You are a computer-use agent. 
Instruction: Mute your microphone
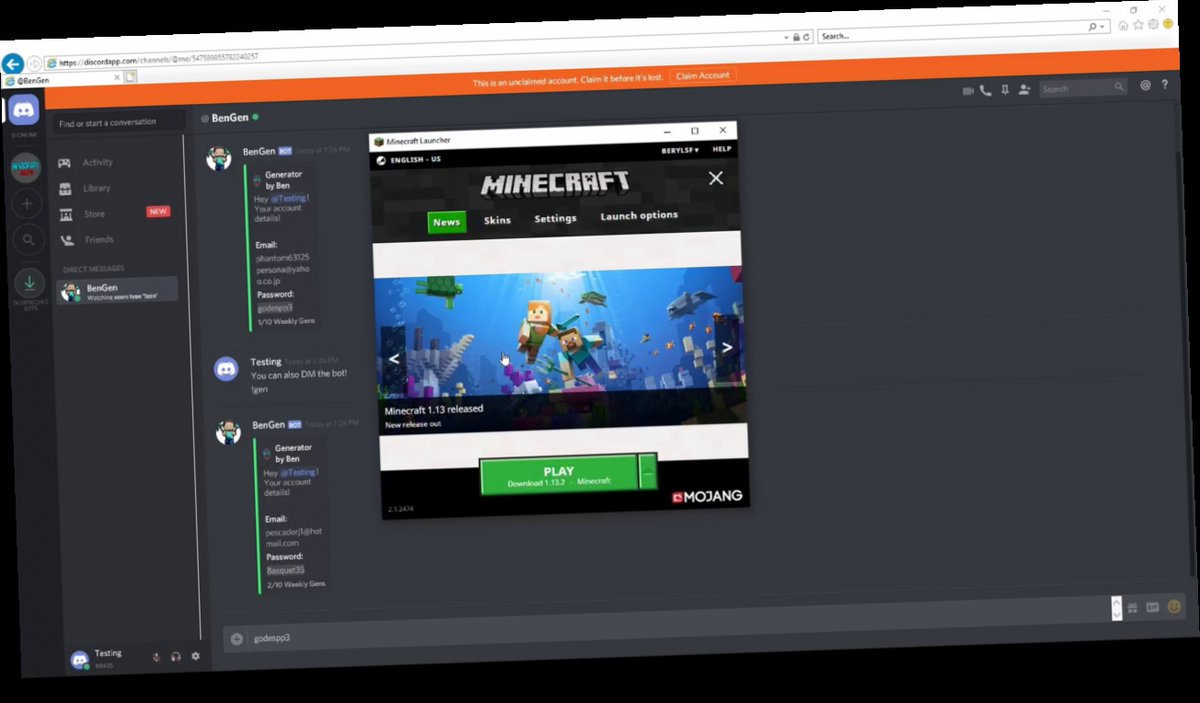click(x=156, y=658)
